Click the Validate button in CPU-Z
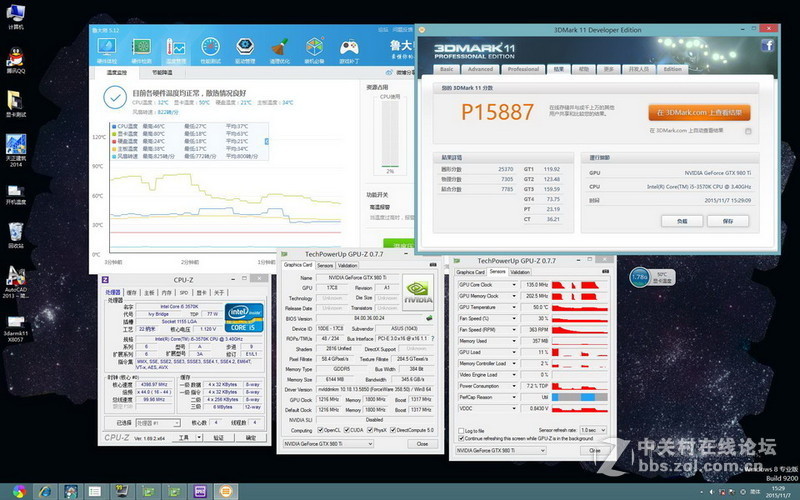 [x=218, y=438]
